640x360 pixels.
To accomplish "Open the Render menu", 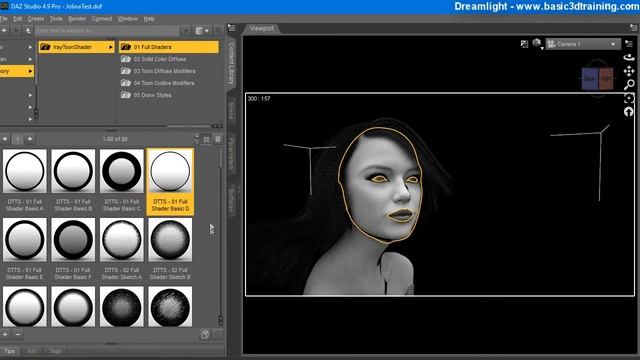I will tap(77, 19).
